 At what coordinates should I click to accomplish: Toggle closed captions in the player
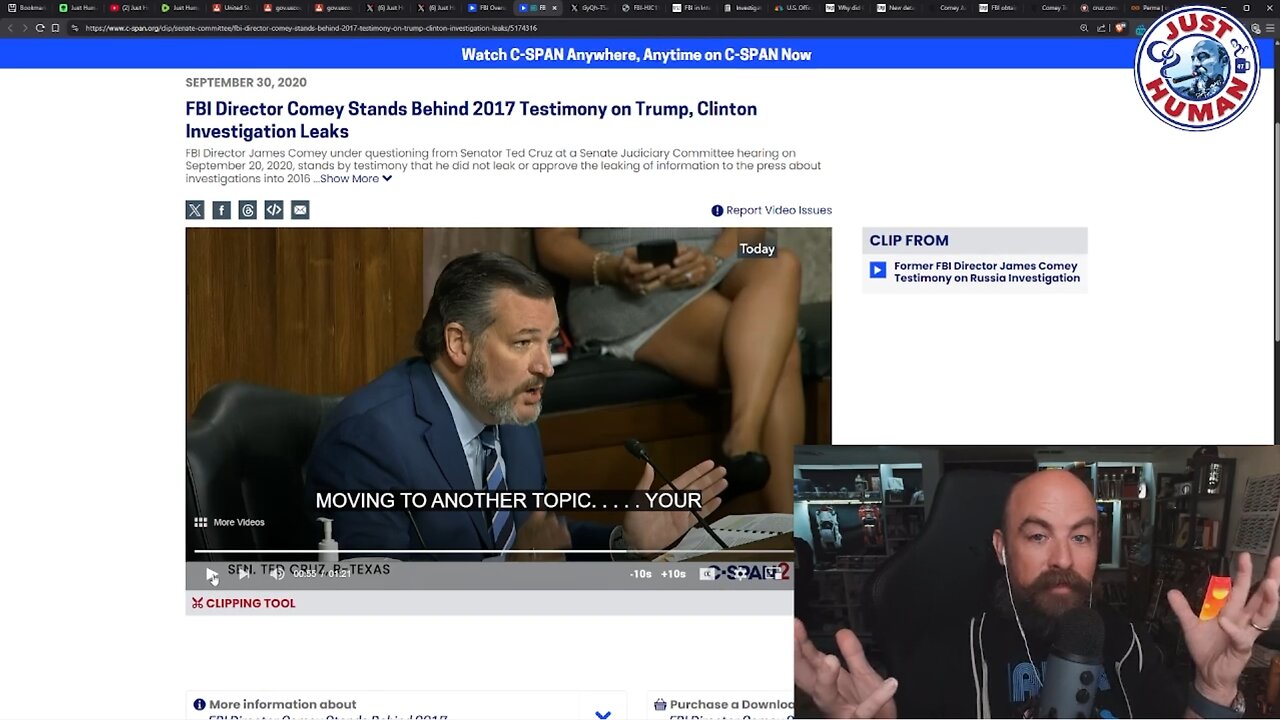tap(708, 573)
